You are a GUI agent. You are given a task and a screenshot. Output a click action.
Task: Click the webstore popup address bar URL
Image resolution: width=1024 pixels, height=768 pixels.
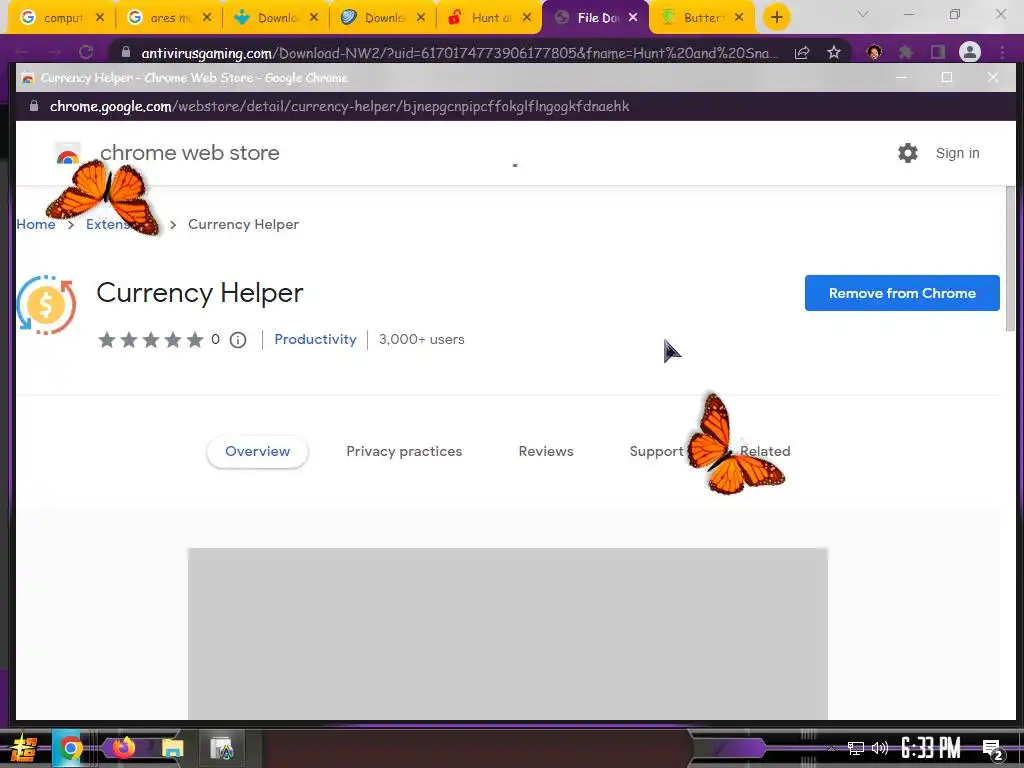coord(340,106)
